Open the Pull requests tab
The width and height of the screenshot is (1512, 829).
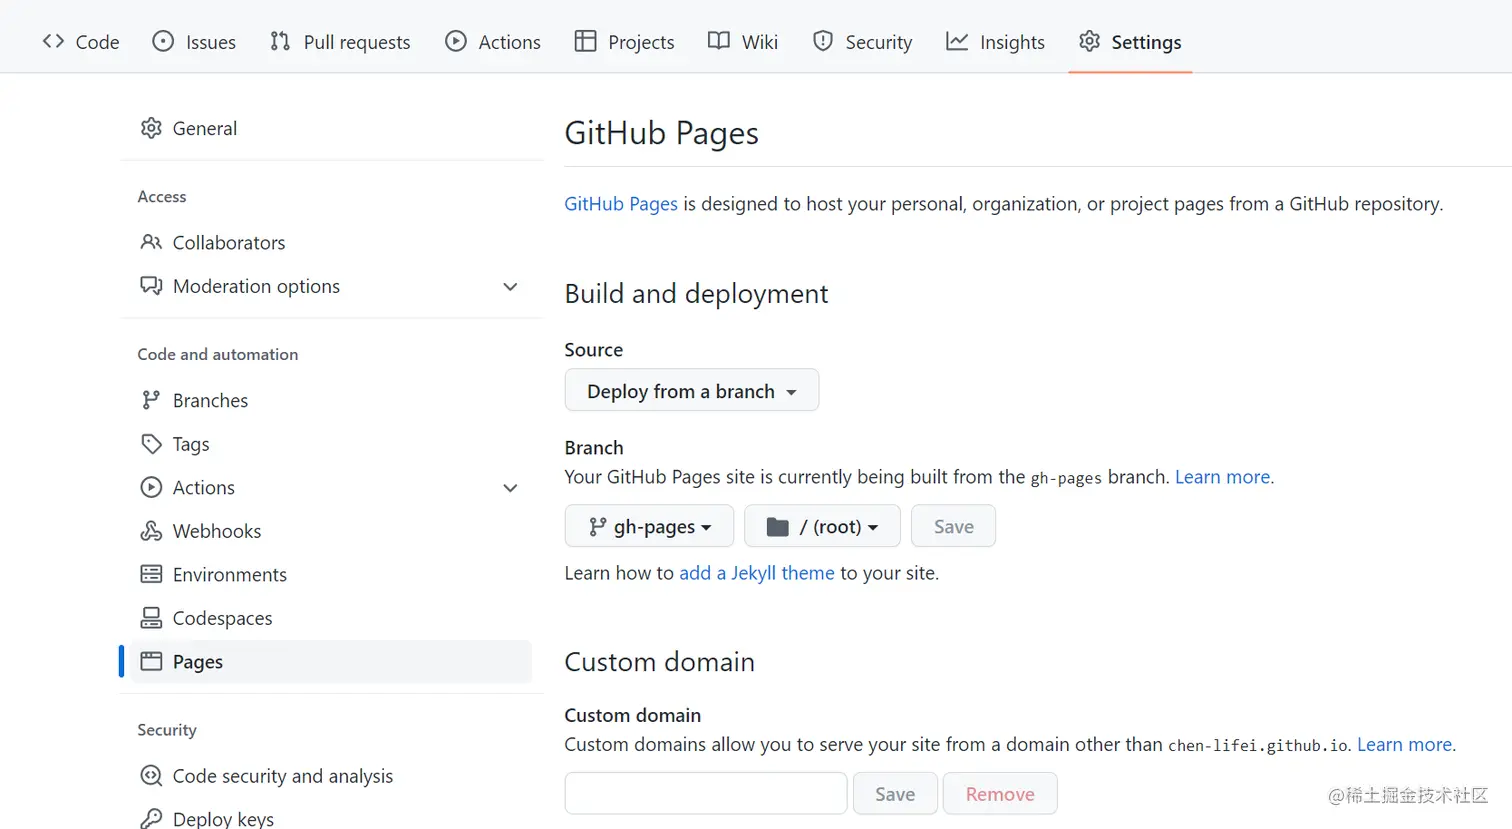(340, 42)
